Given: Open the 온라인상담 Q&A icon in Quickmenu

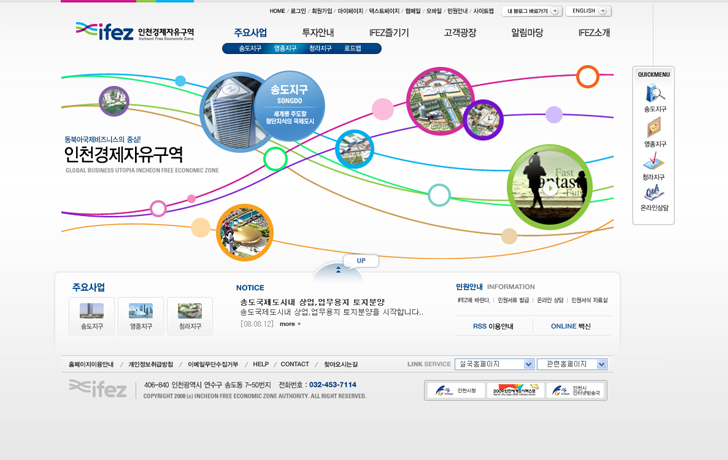Looking at the screenshot, I should (x=654, y=193).
